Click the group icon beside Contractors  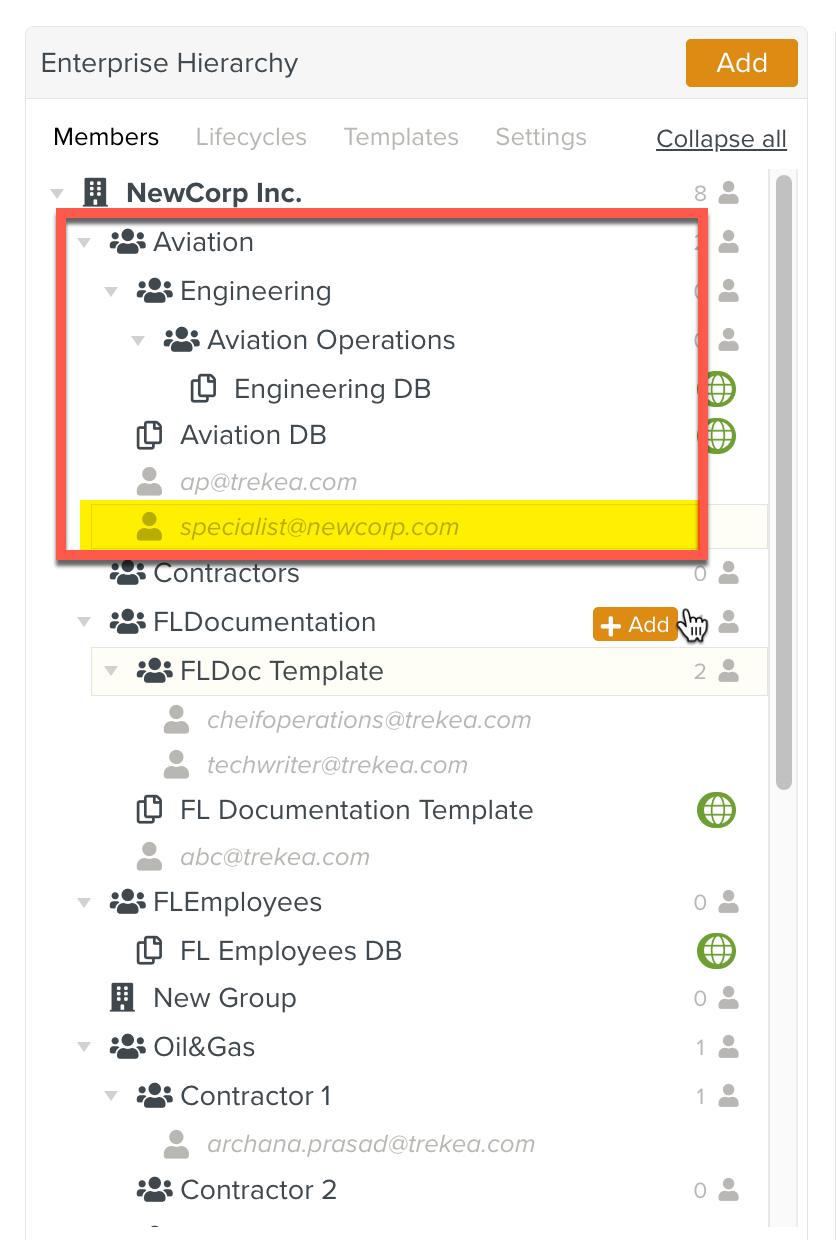click(x=127, y=573)
